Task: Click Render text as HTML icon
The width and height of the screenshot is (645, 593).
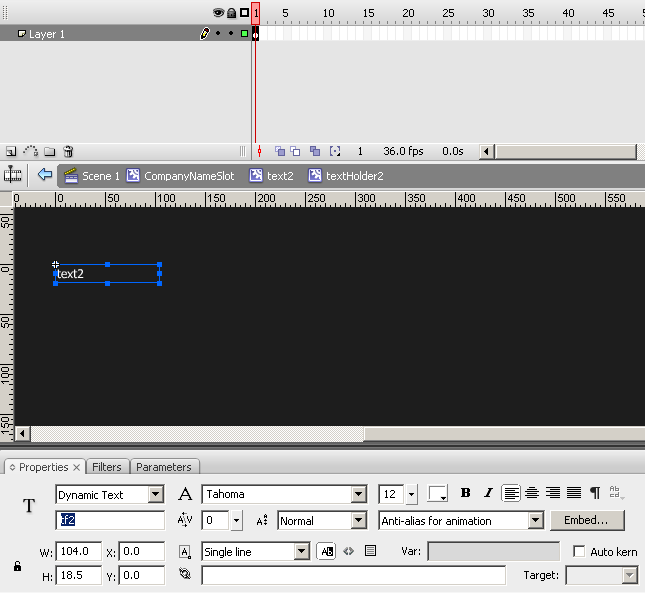Action: point(348,550)
